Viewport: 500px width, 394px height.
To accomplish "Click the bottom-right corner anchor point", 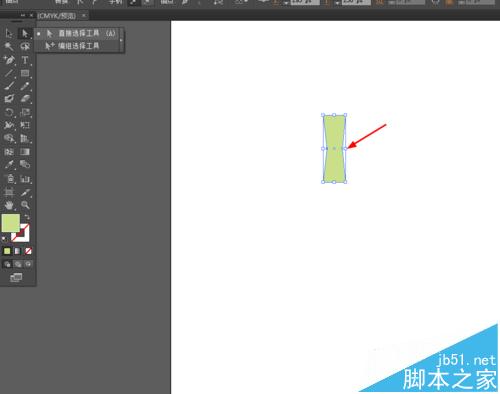I will click(345, 182).
